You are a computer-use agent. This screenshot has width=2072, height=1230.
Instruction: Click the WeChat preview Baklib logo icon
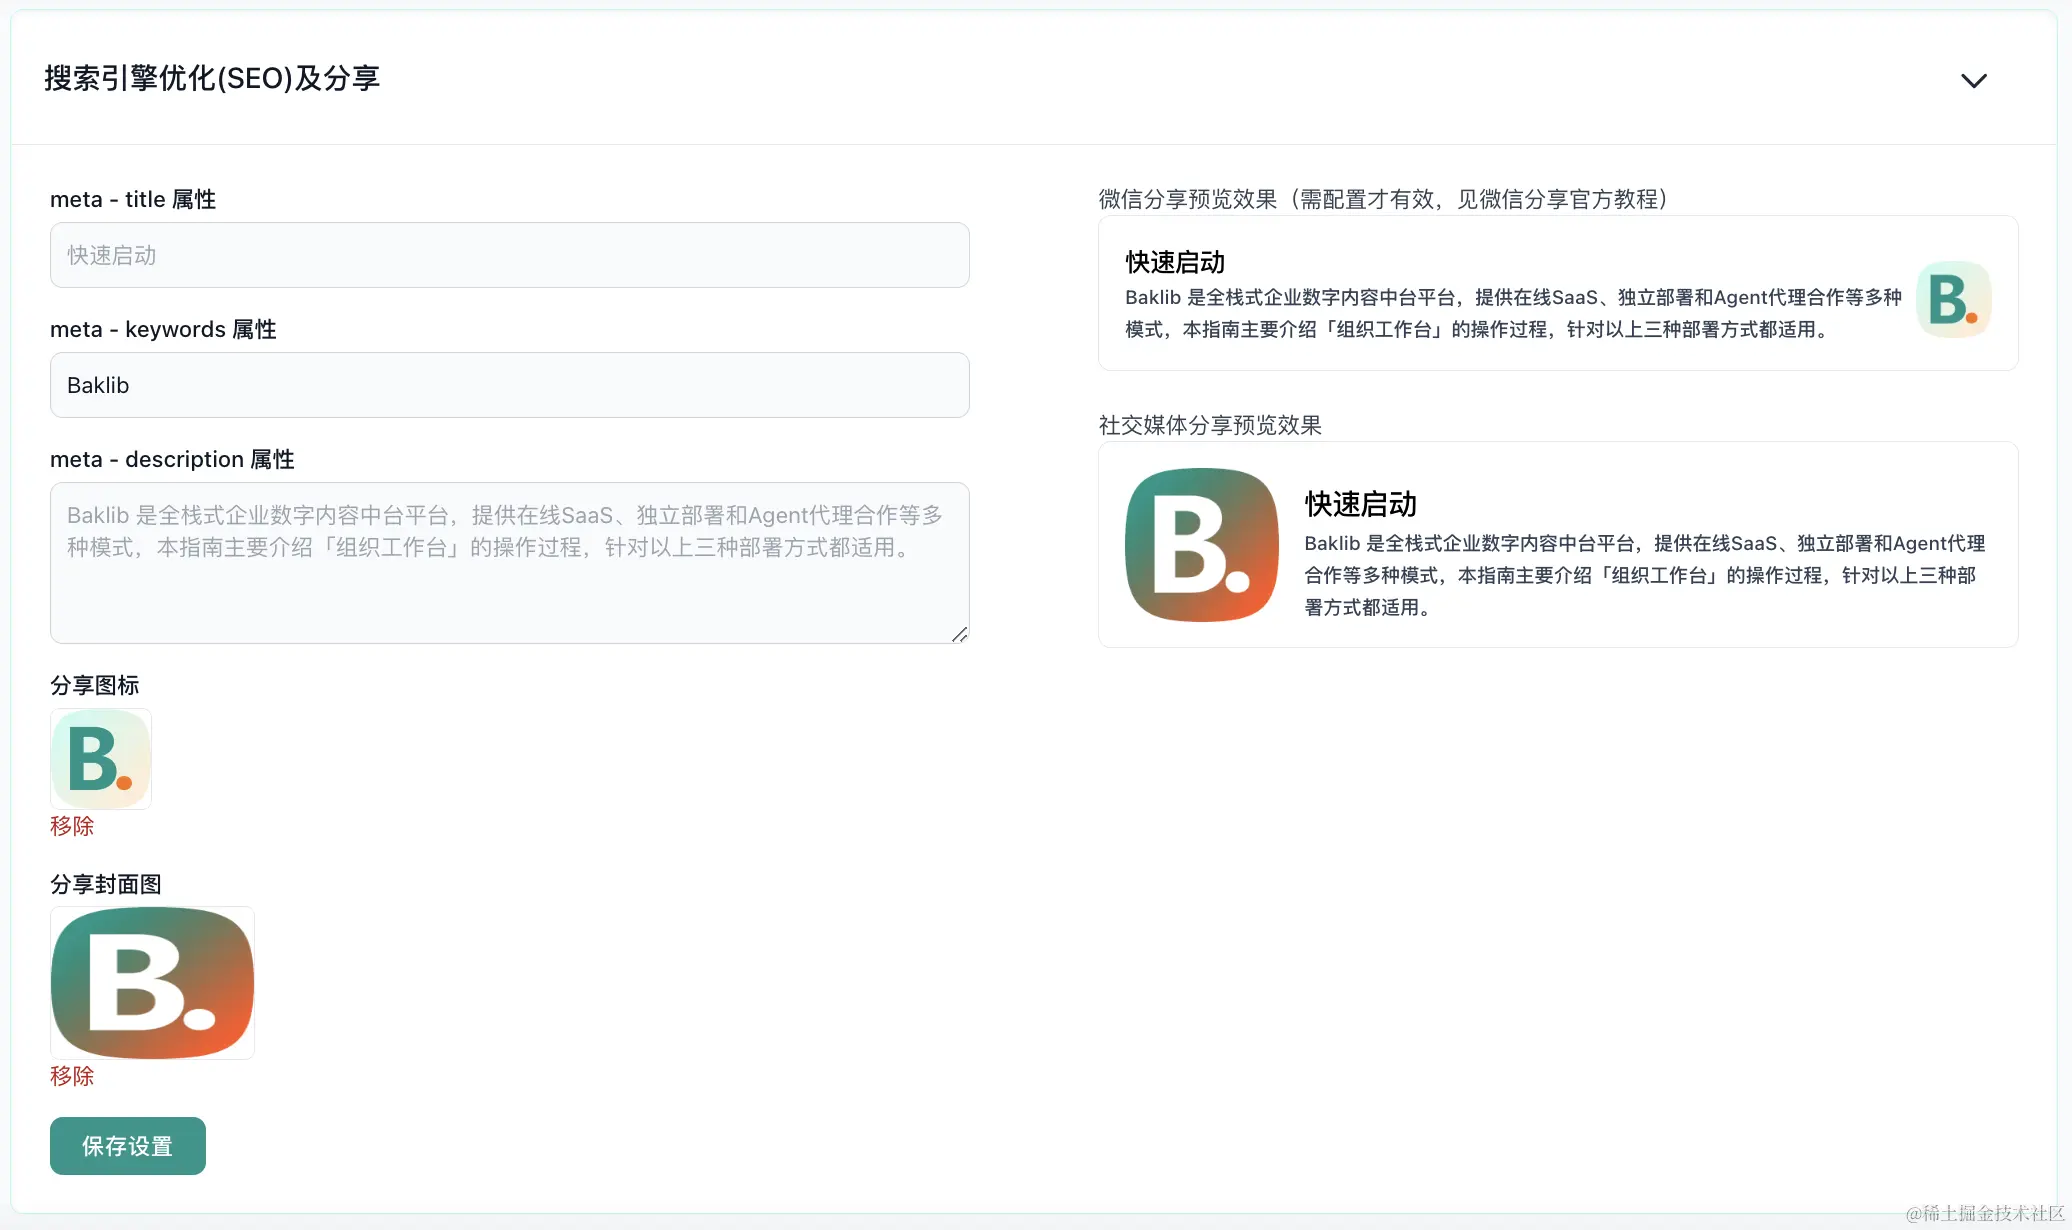1953,299
